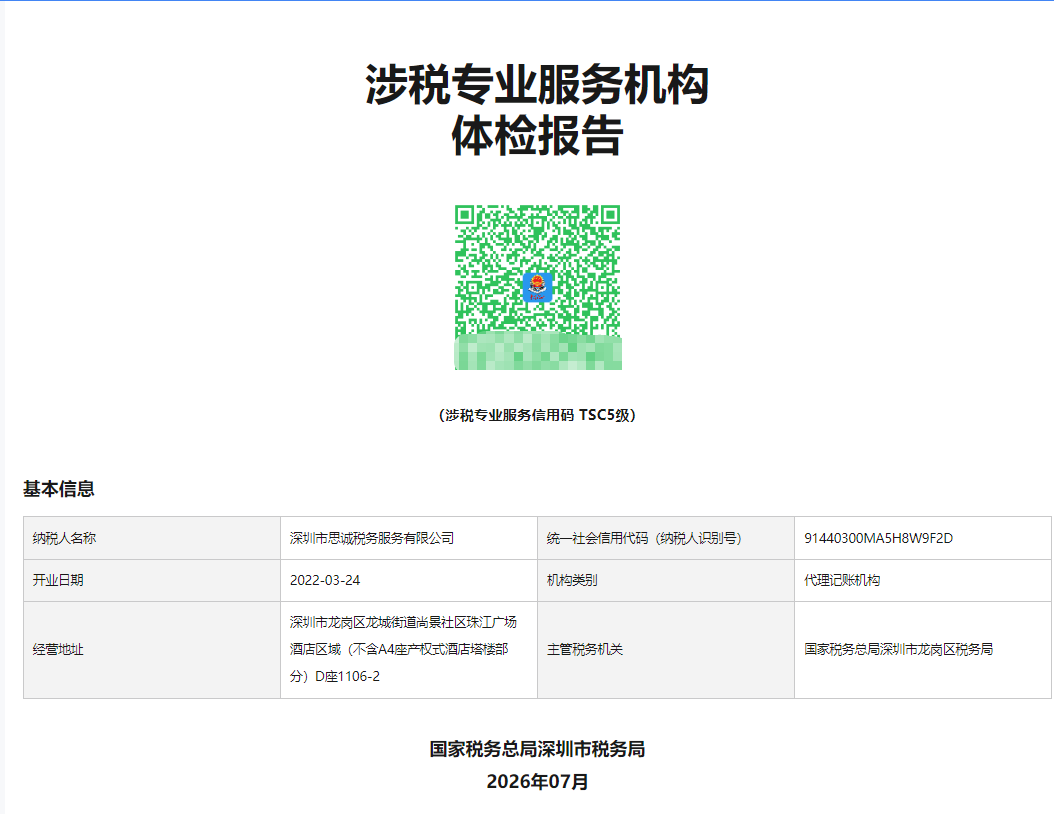1054x814 pixels.
Task: Click the 主管税务机关 label cell
Action: [666, 650]
